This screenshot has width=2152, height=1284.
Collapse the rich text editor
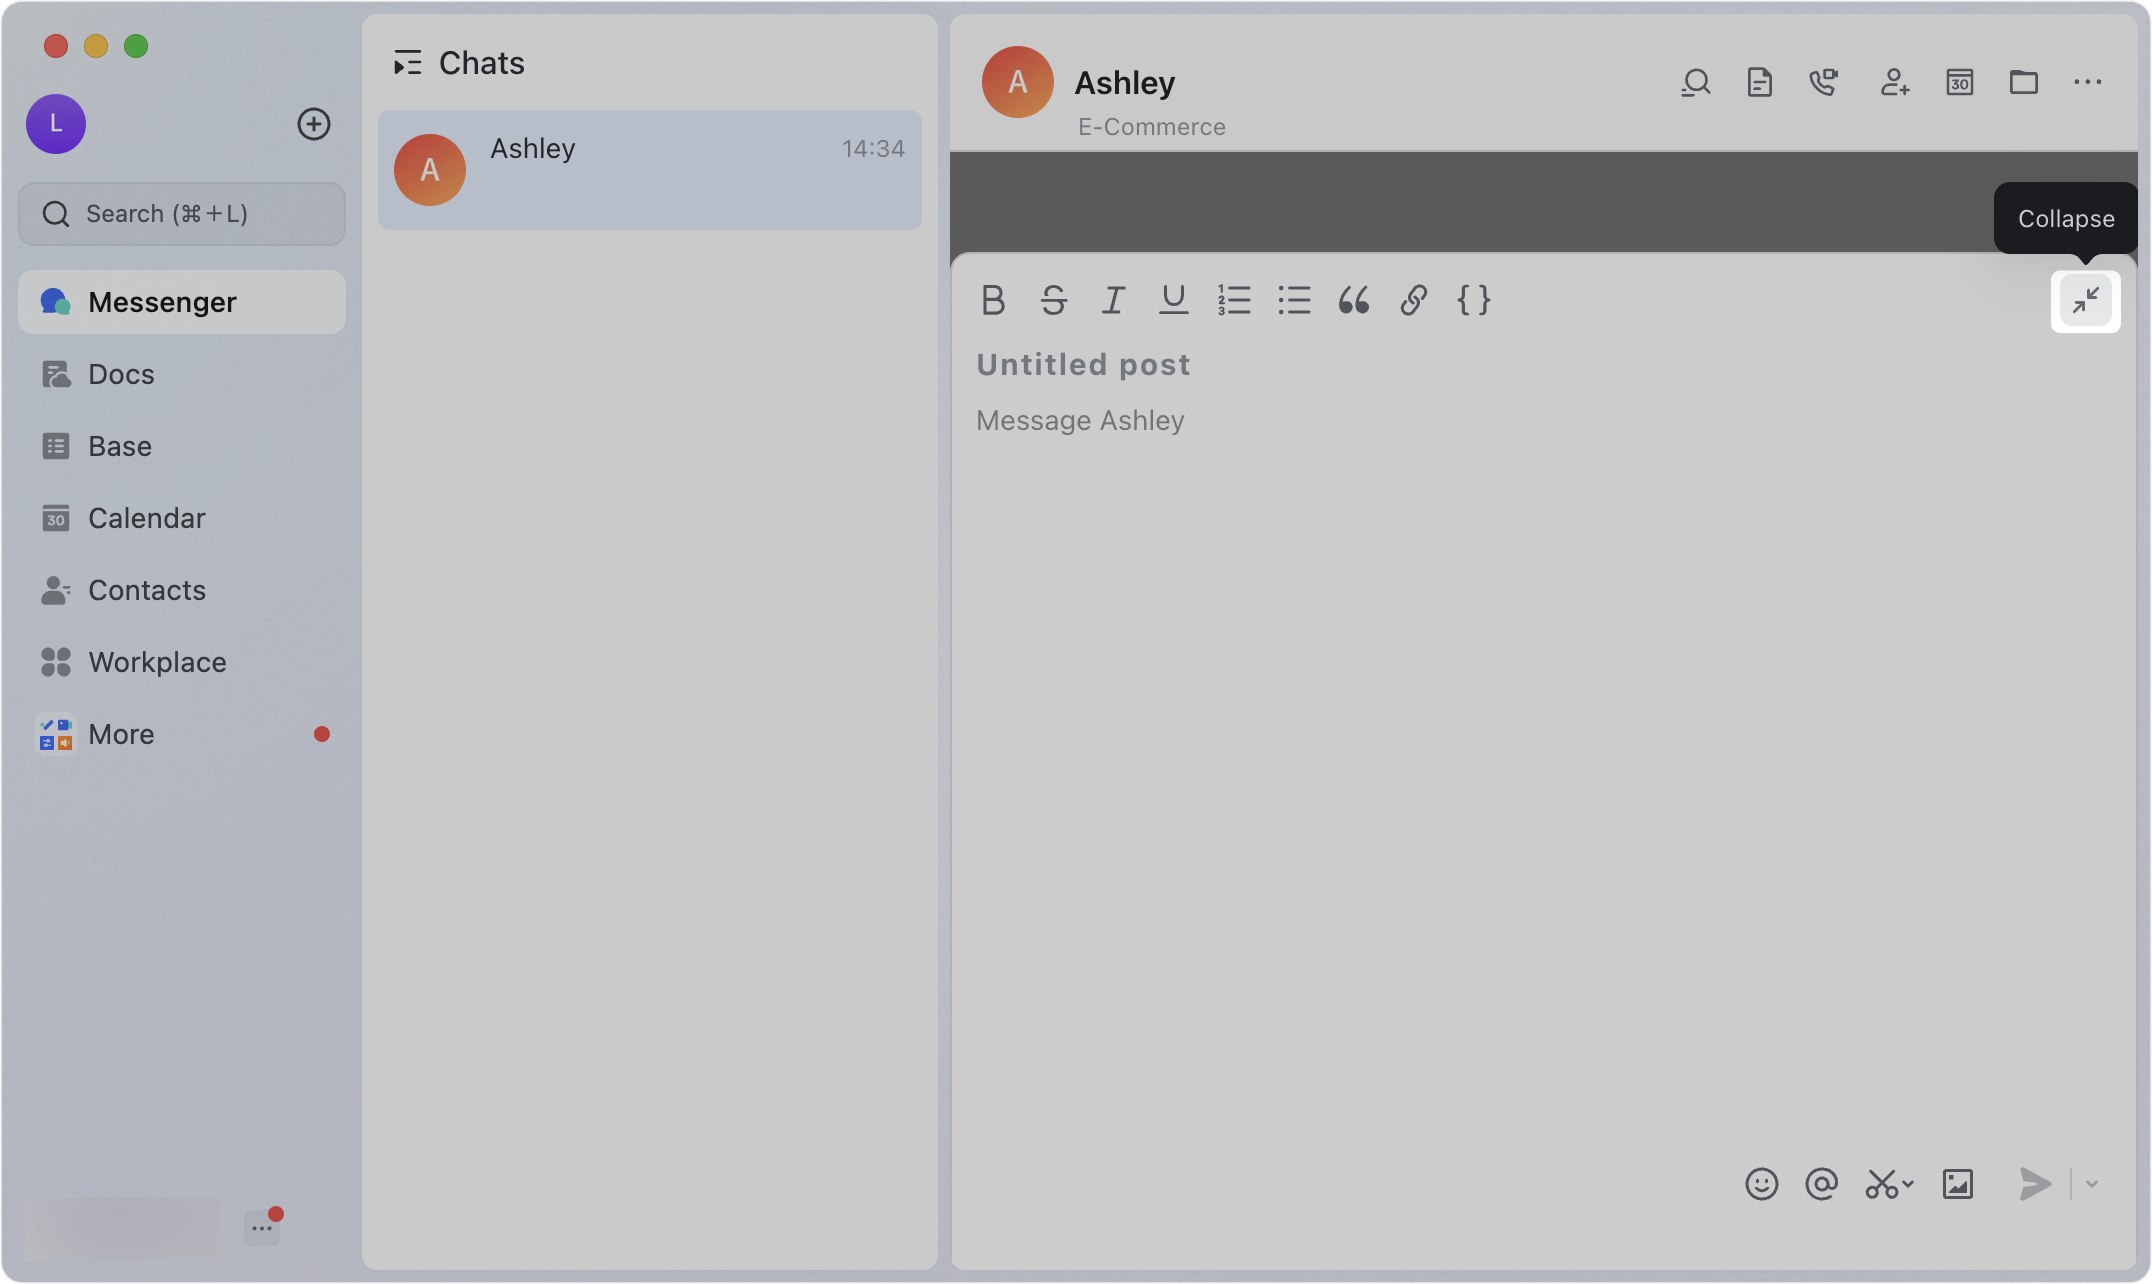click(x=2086, y=300)
